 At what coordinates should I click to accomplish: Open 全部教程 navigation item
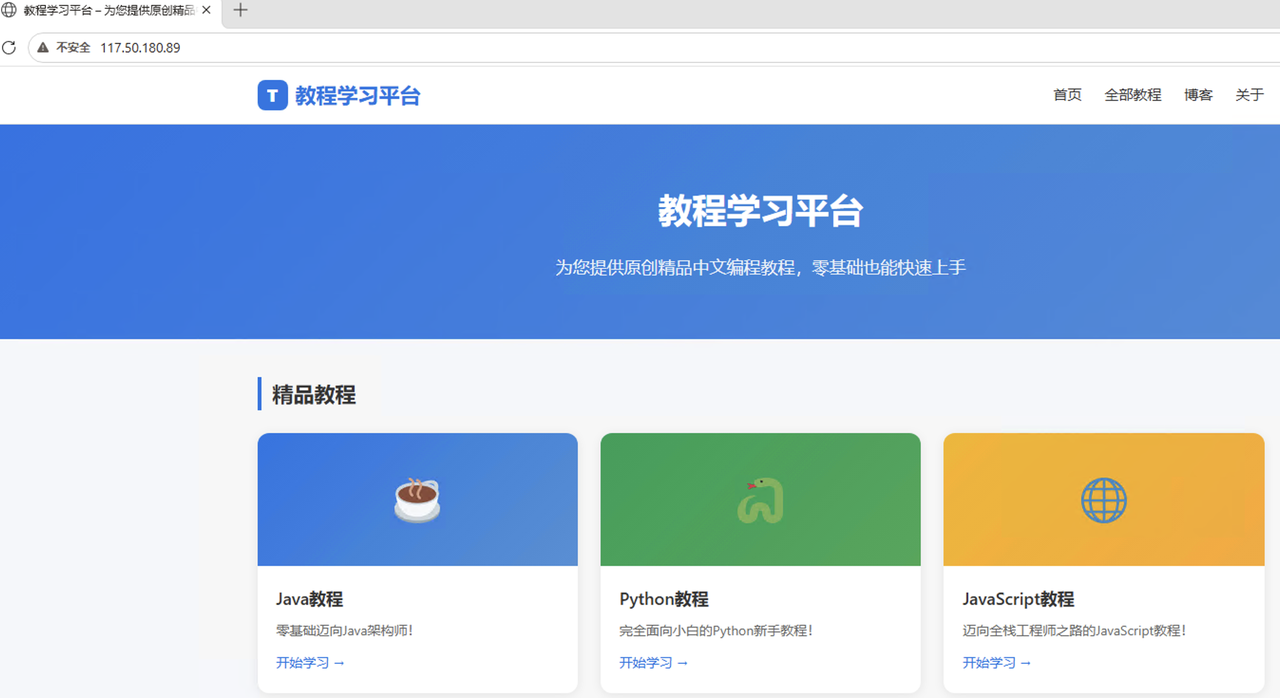click(x=1133, y=95)
